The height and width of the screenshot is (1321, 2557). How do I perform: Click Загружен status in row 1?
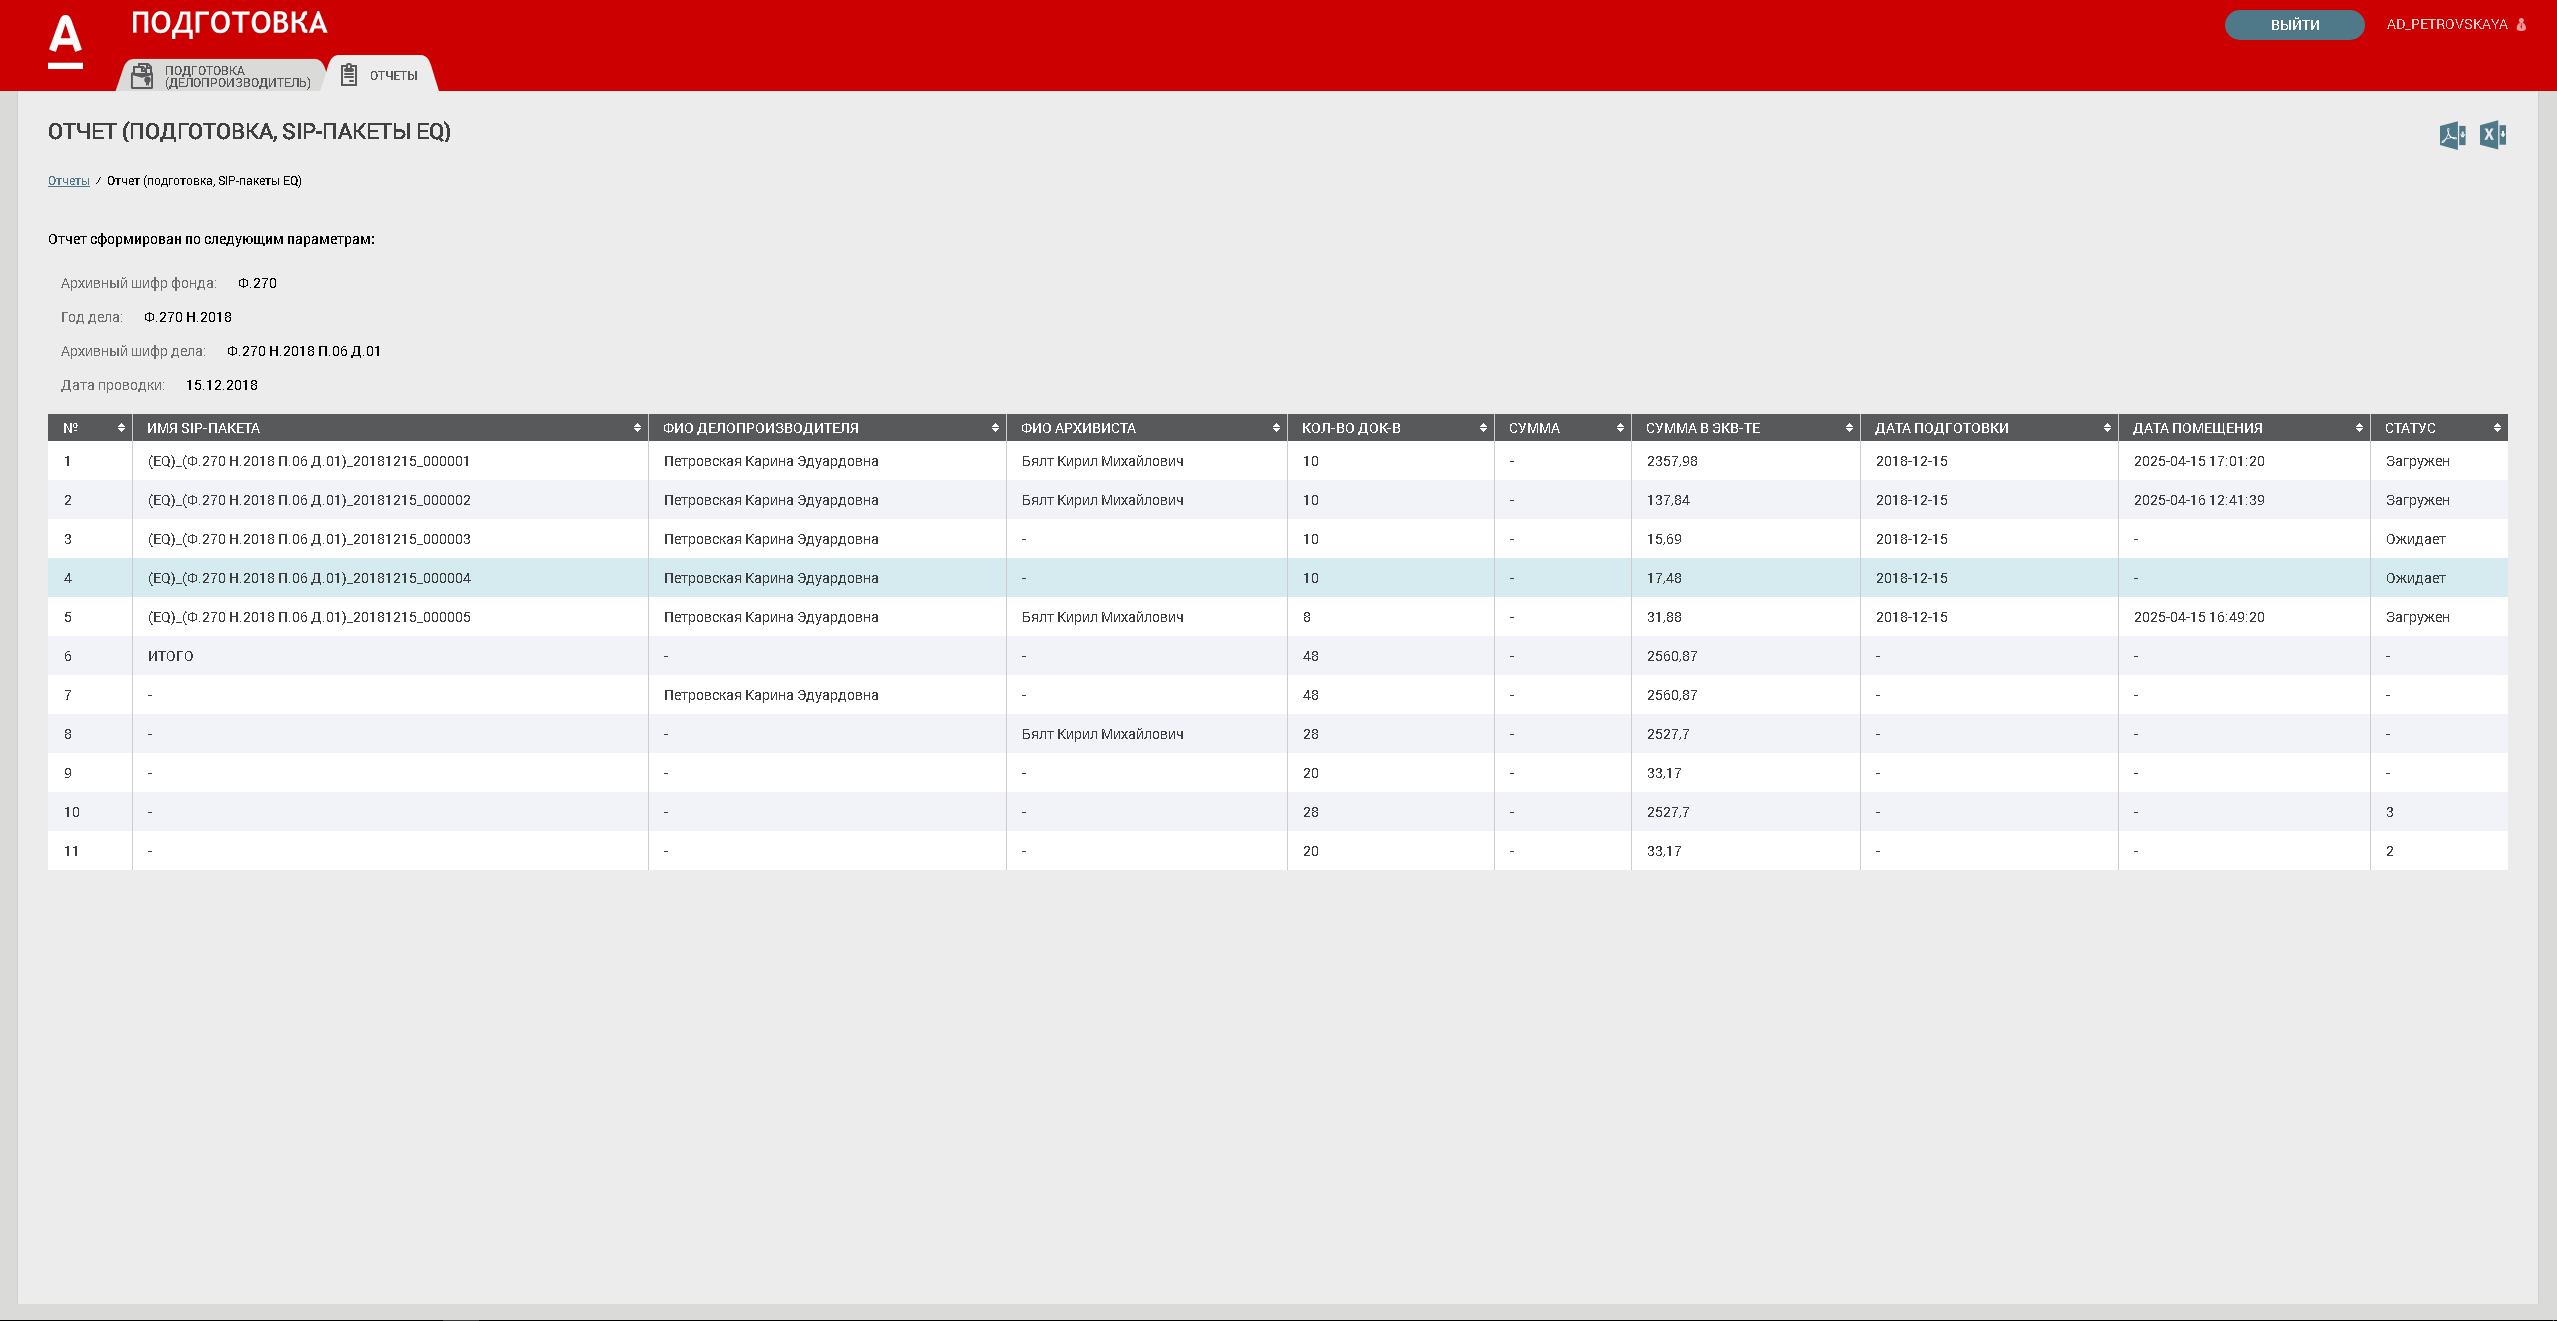(x=2418, y=461)
